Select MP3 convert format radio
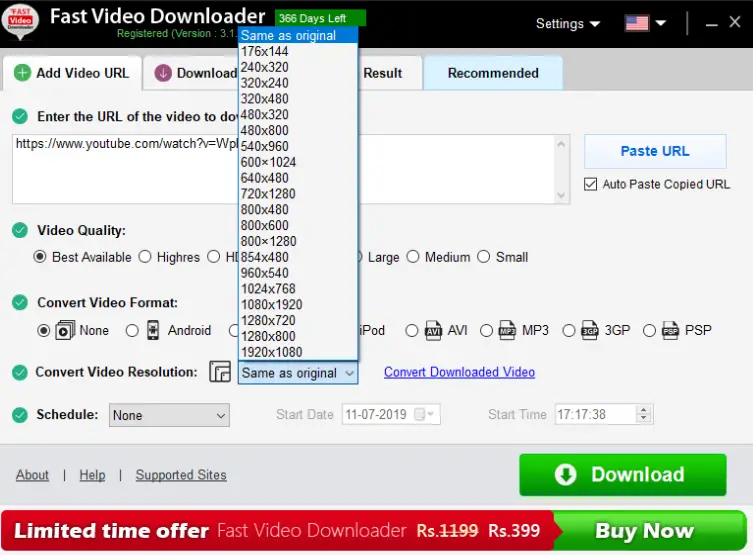 (x=486, y=330)
